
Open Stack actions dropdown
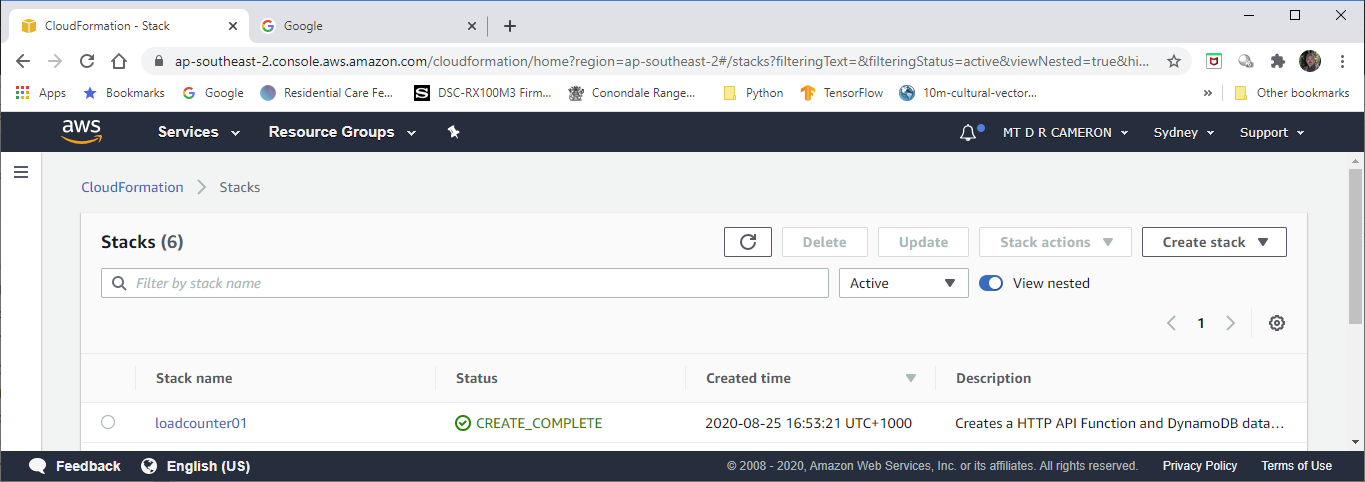[1055, 242]
